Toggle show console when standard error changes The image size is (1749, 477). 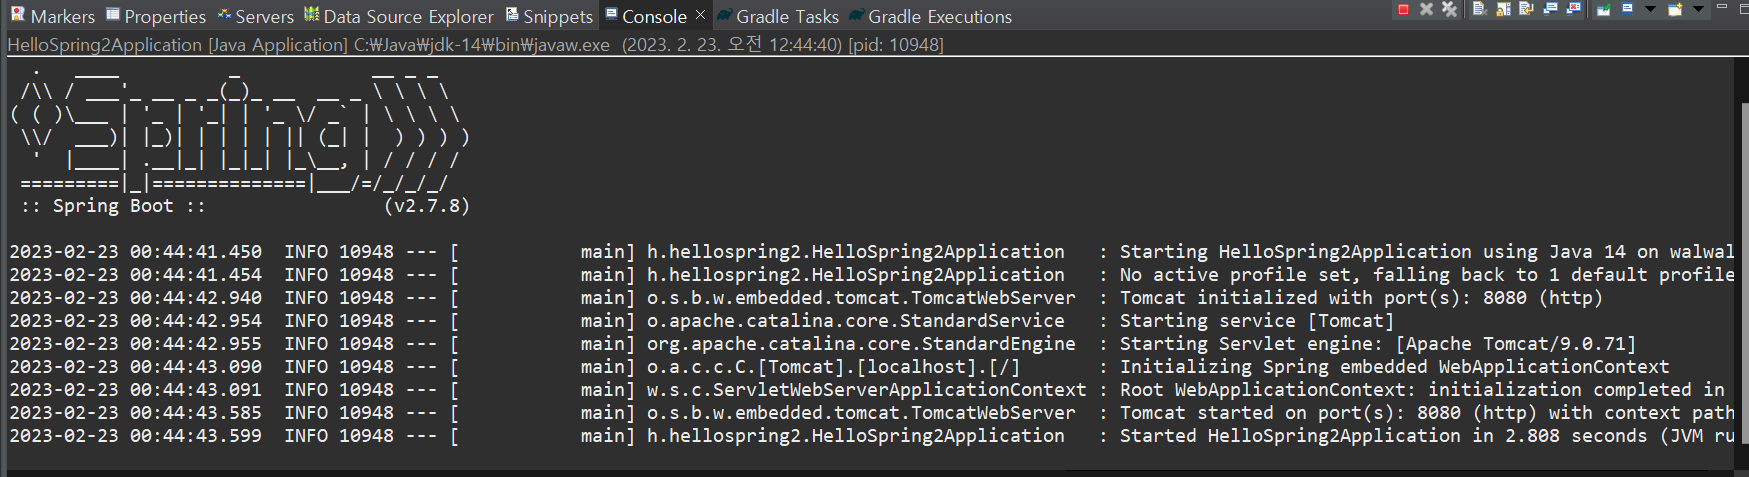click(x=1573, y=9)
